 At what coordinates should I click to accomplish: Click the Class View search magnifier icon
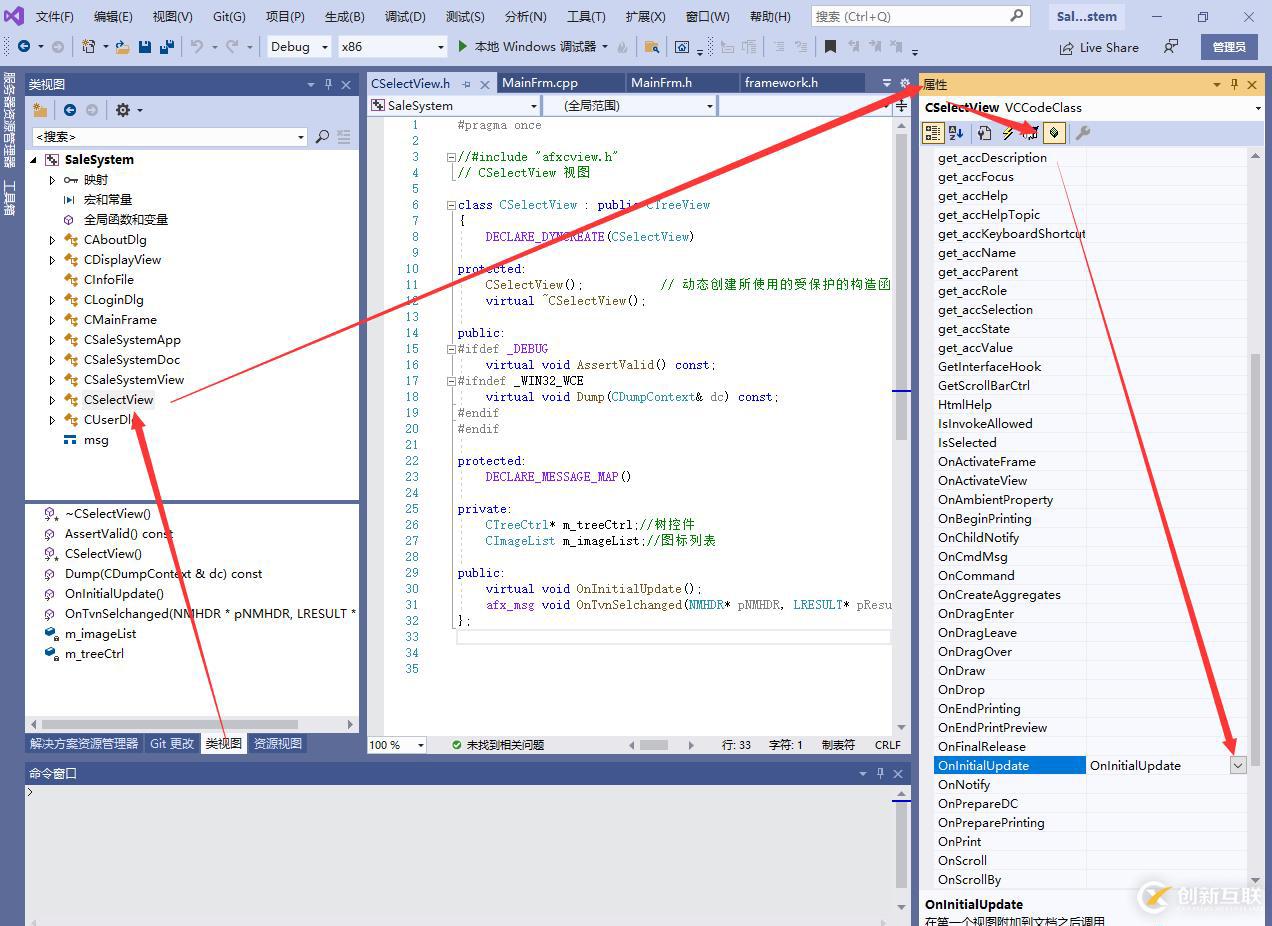click(322, 136)
